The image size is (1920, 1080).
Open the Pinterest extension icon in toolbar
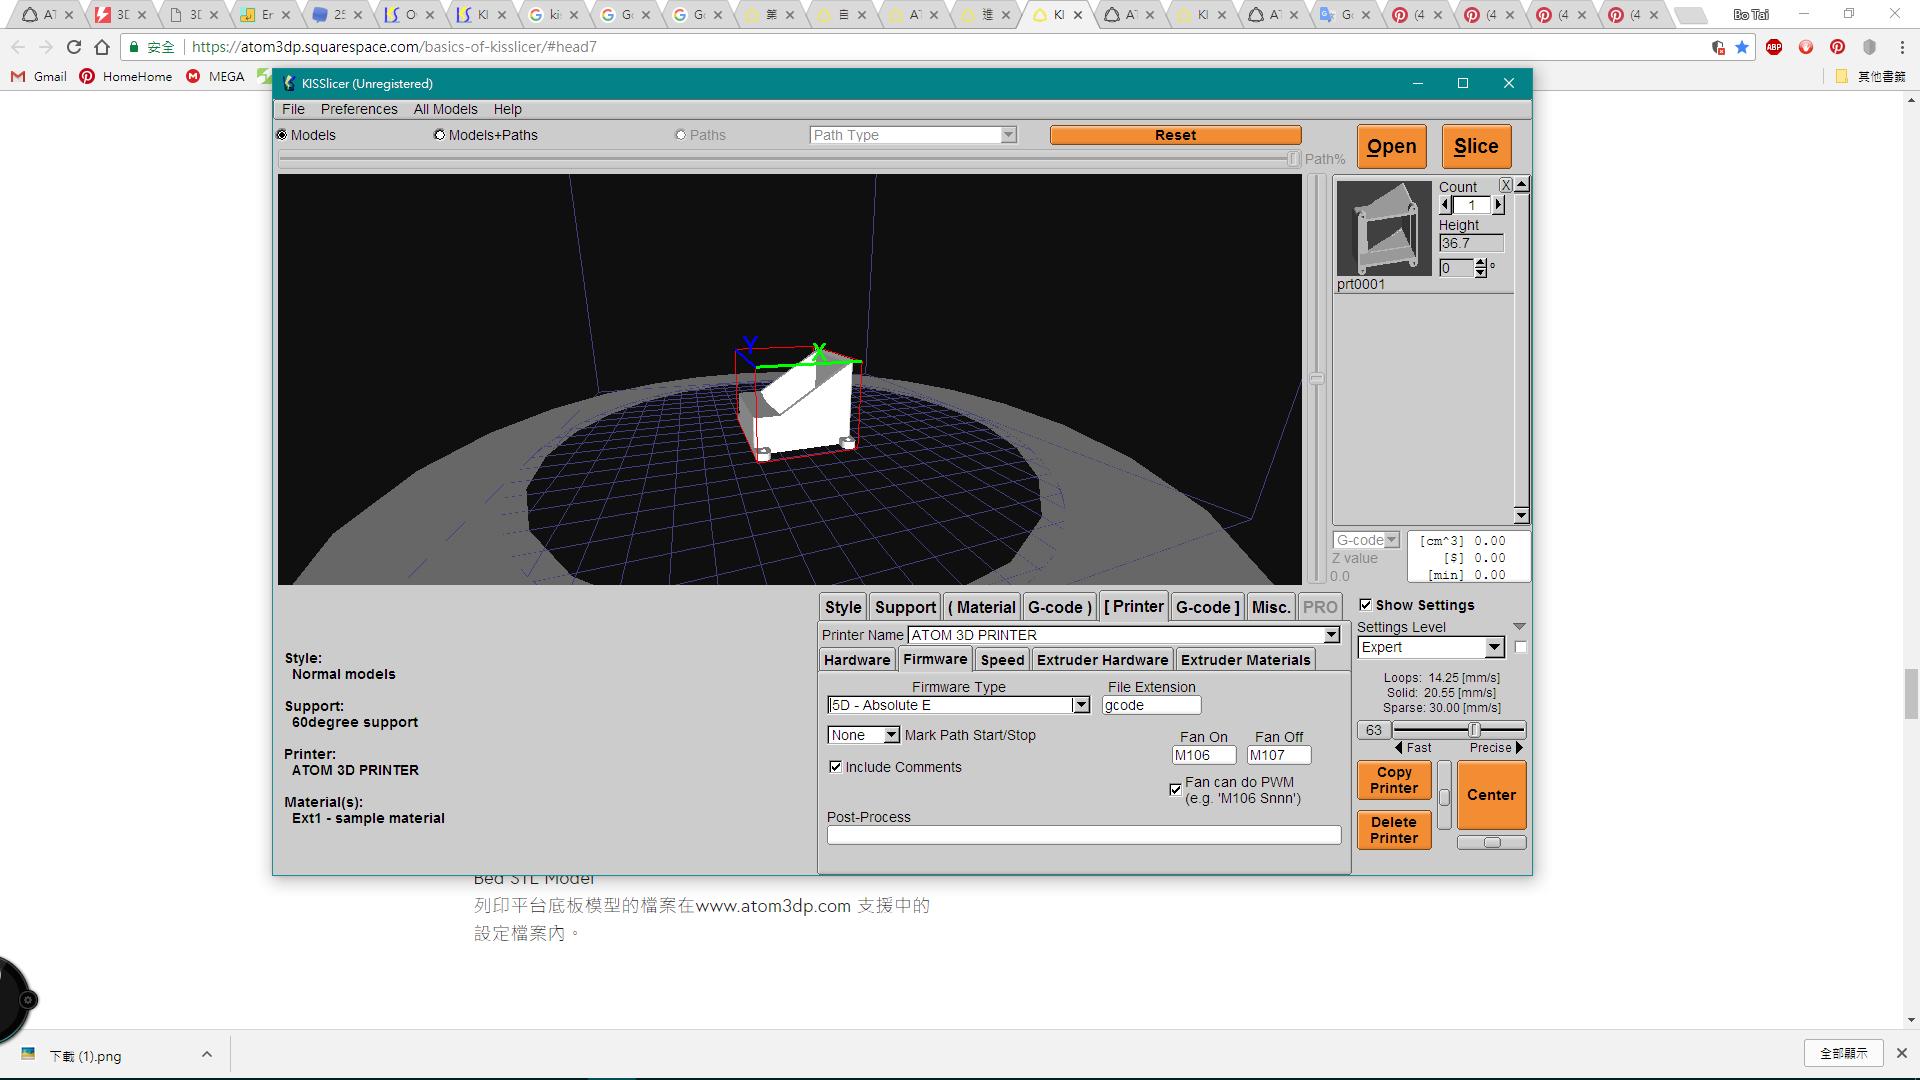coord(1838,47)
